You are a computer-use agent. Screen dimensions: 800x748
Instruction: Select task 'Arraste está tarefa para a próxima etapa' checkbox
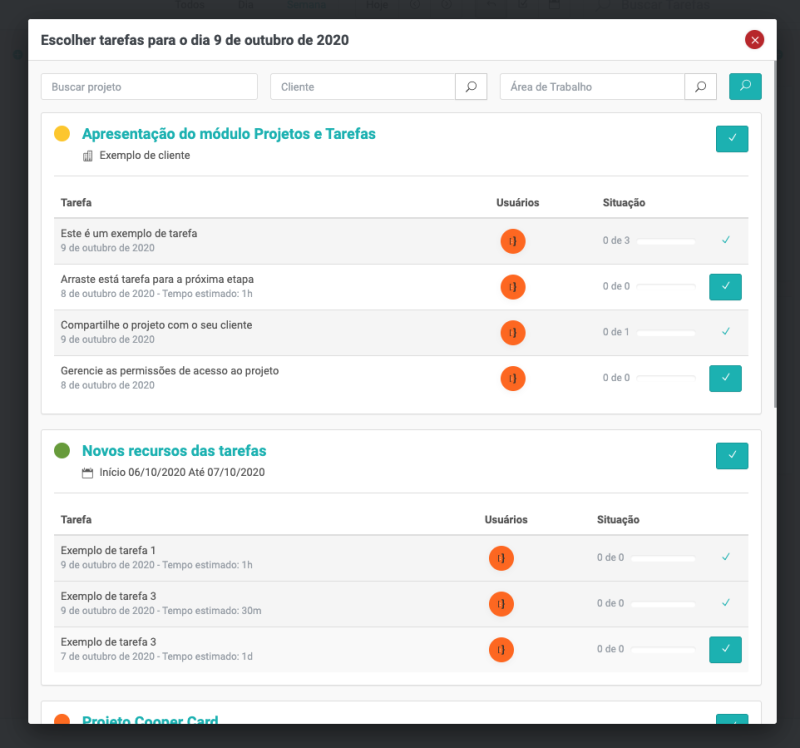coord(725,287)
